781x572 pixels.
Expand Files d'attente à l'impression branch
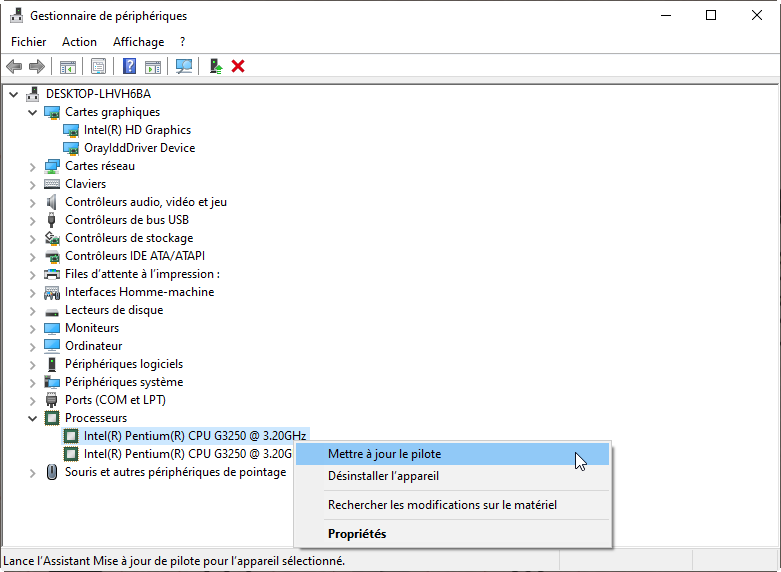click(x=32, y=274)
